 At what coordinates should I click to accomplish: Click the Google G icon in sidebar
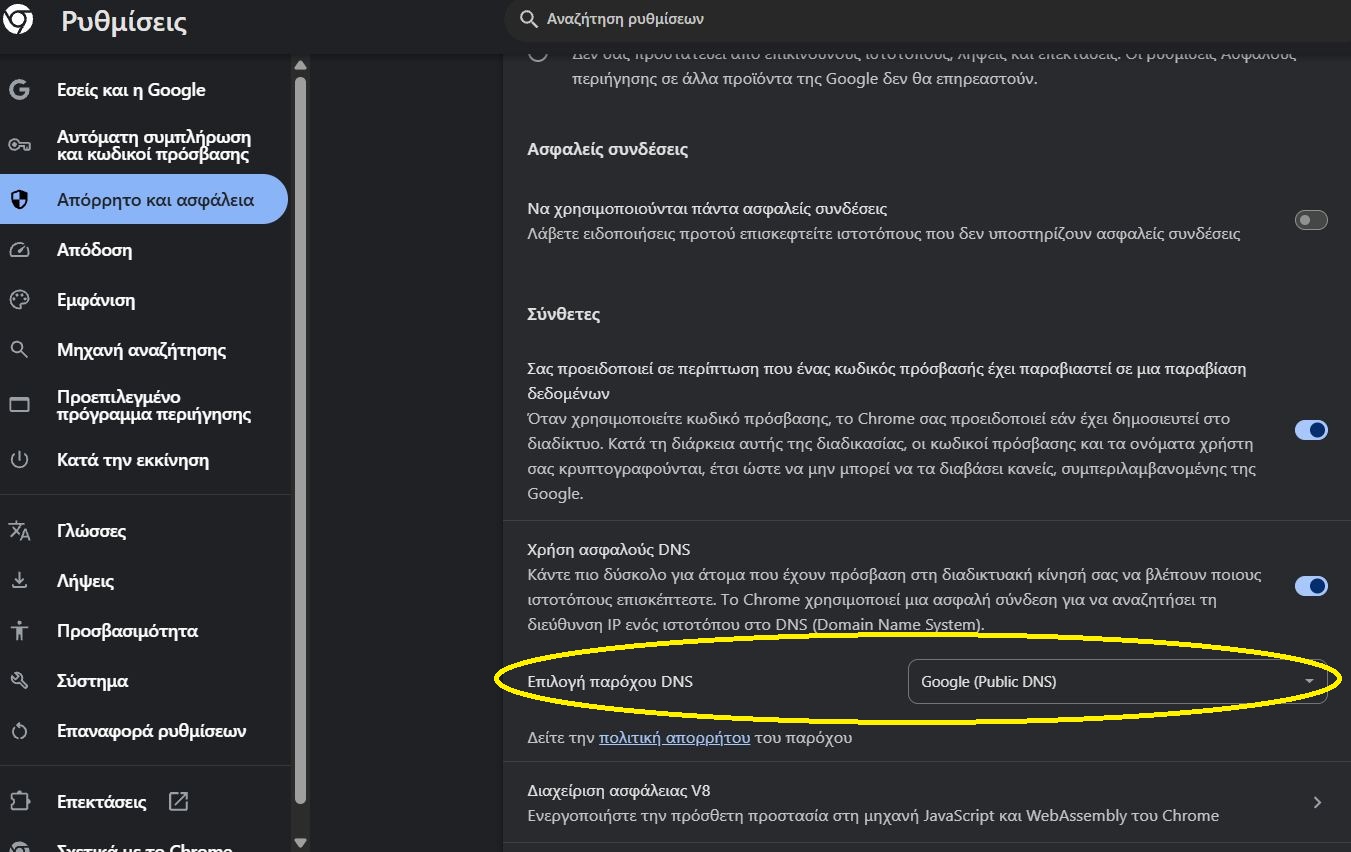pos(19,90)
